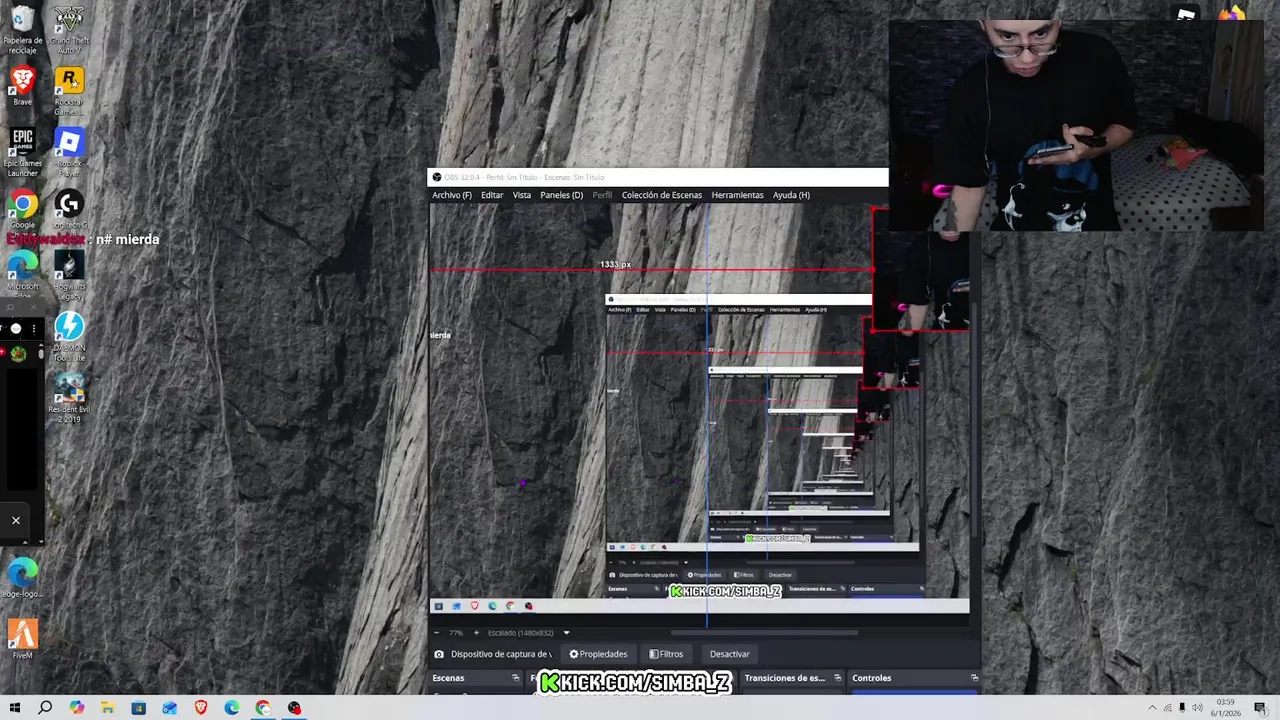The height and width of the screenshot is (720, 1280).
Task: Switch to Chrome in the taskbar
Action: pyautogui.click(x=263, y=708)
